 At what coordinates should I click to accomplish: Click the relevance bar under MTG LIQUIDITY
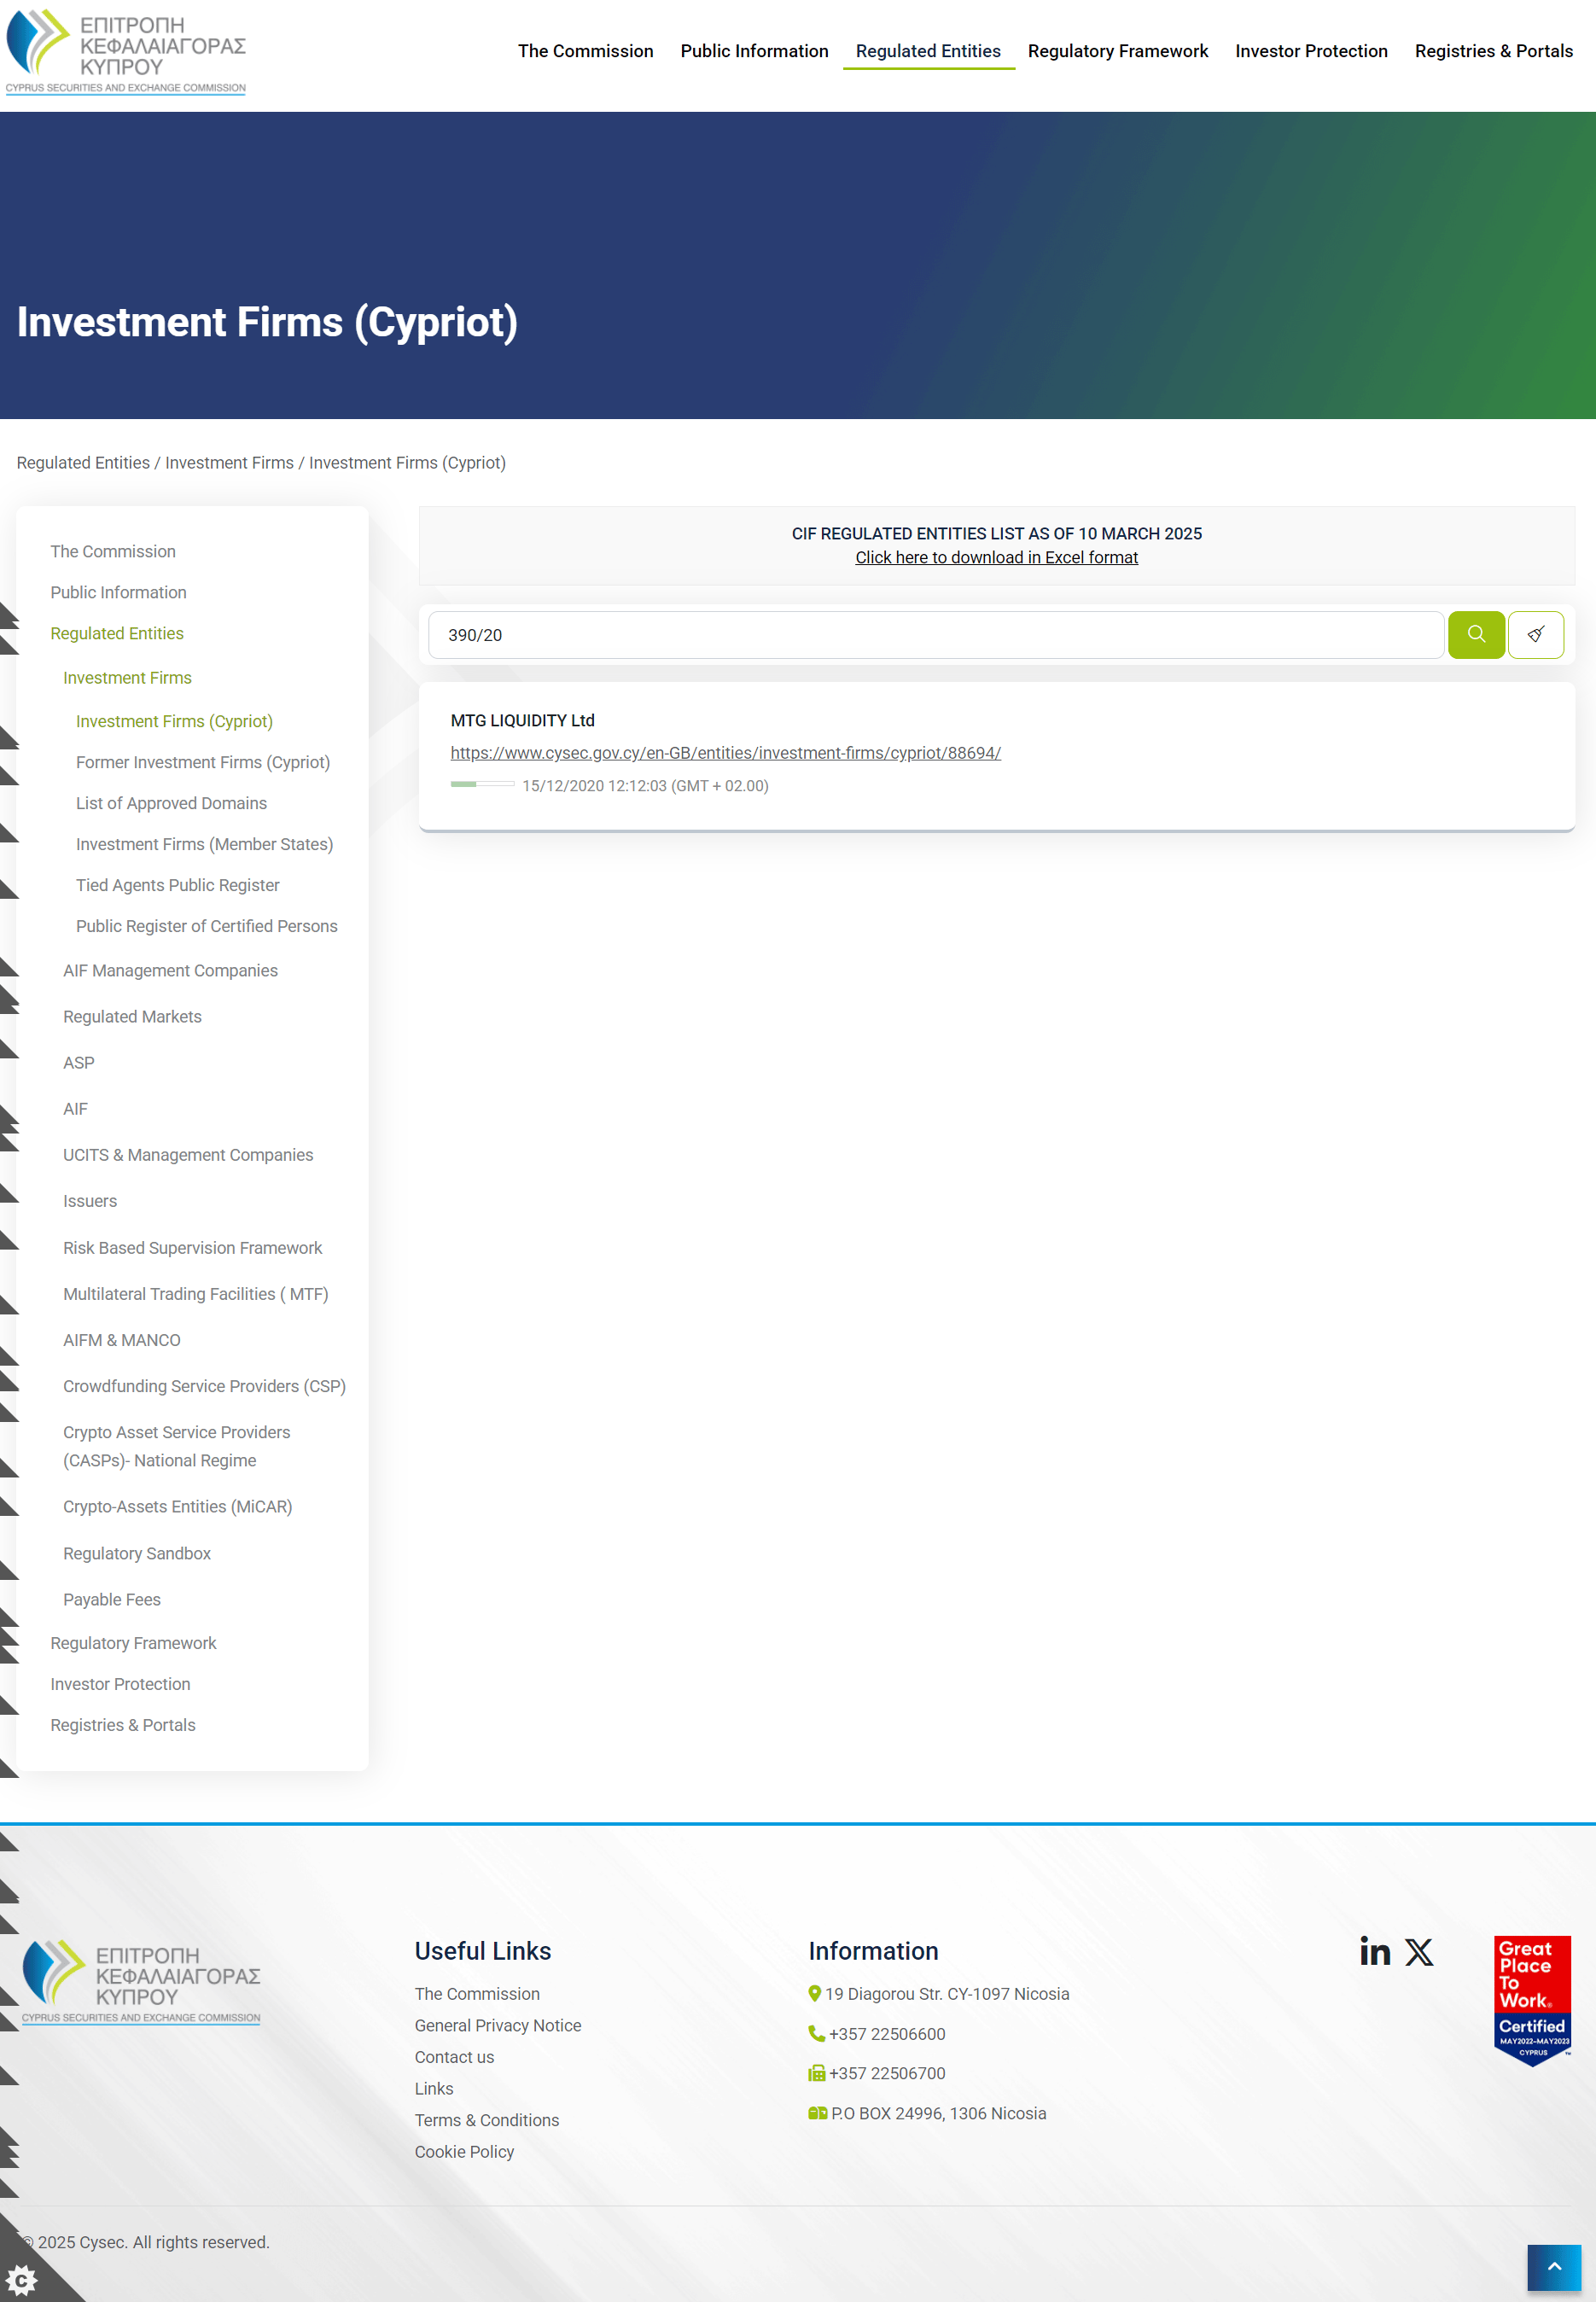click(x=482, y=785)
